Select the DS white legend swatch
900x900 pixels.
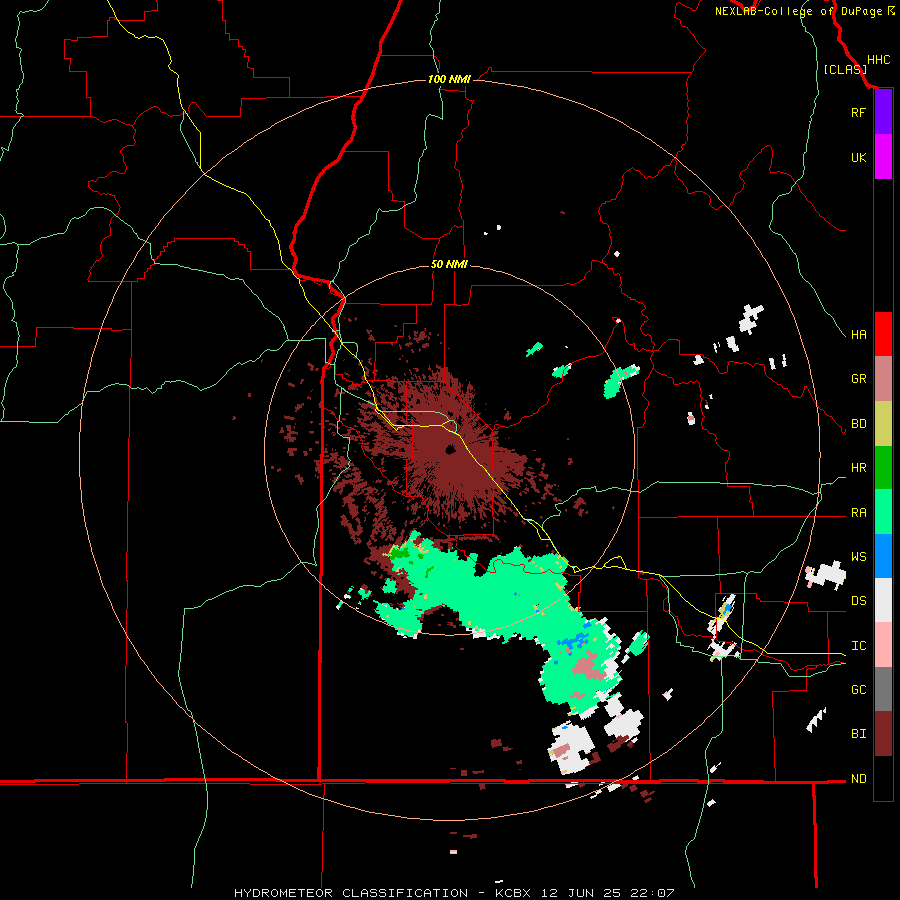pyautogui.click(x=883, y=600)
